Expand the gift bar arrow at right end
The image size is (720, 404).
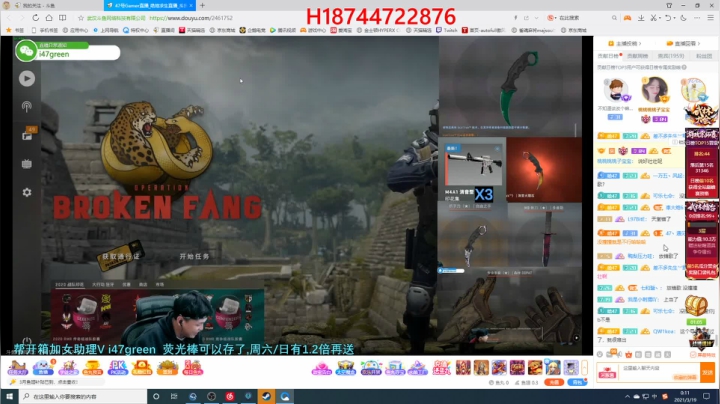coord(585,367)
